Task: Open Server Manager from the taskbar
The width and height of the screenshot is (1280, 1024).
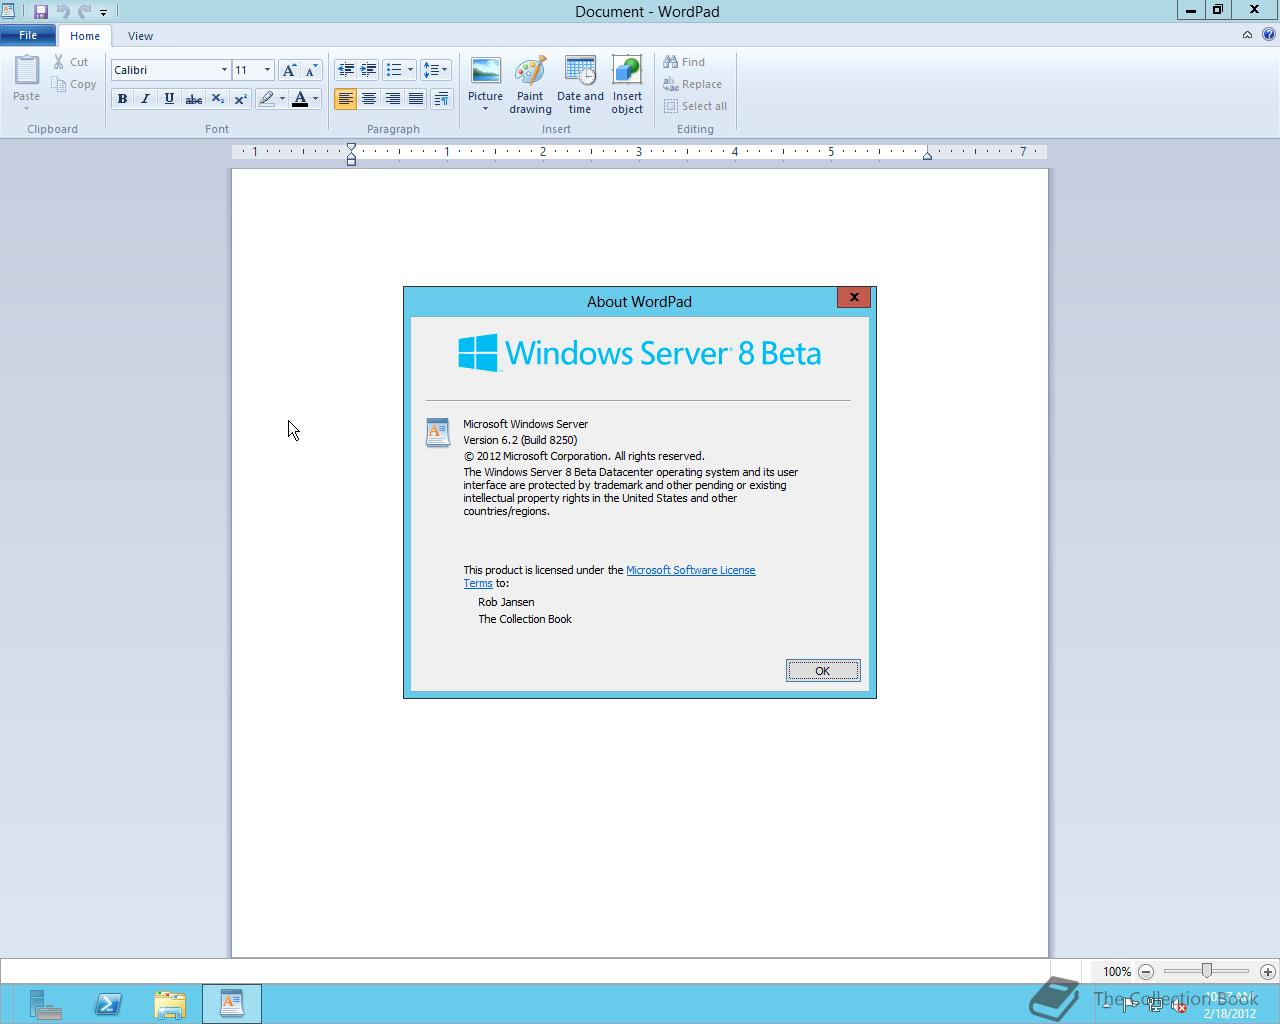Action: point(45,1004)
